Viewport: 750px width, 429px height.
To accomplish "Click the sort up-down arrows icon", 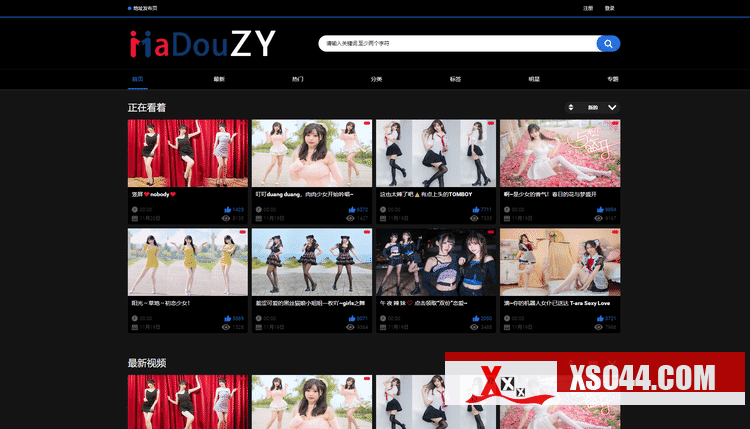I will tap(571, 107).
